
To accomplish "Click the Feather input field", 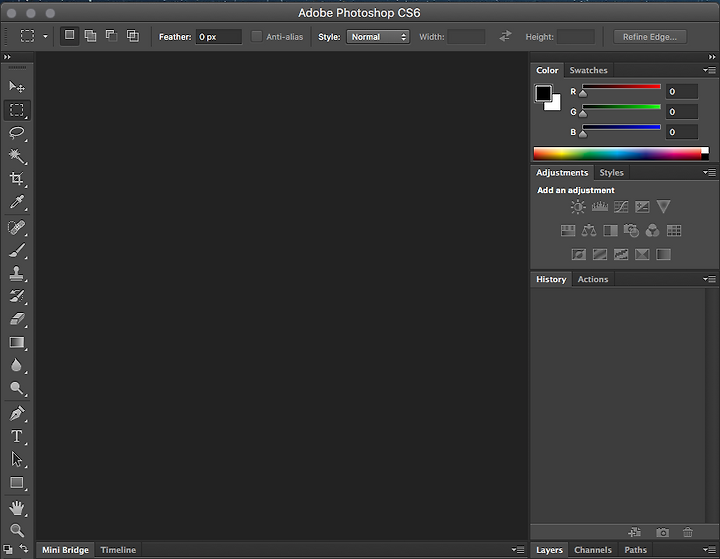I will point(219,37).
